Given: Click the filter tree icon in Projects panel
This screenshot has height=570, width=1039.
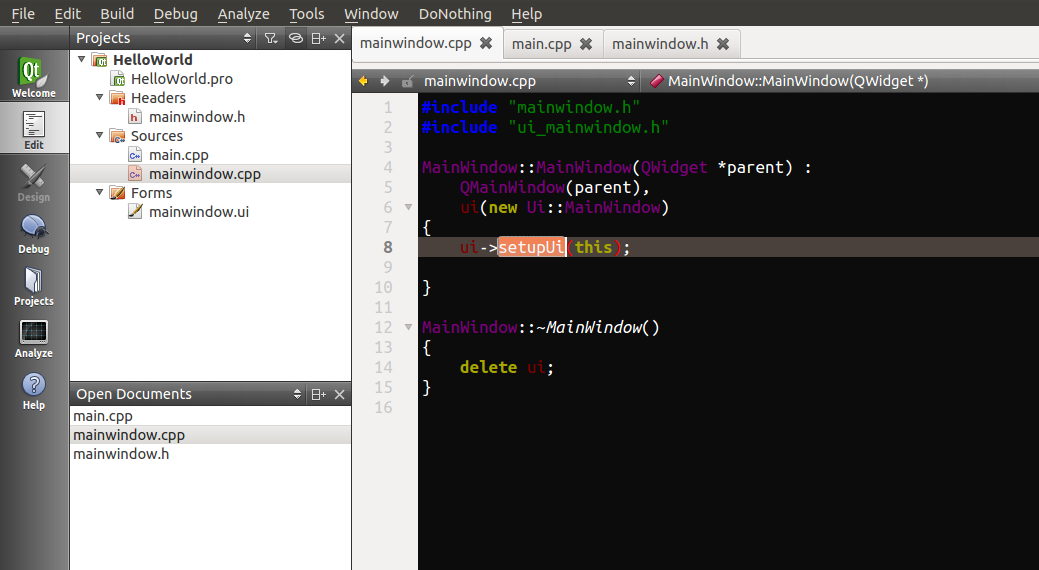Looking at the screenshot, I should pos(271,38).
